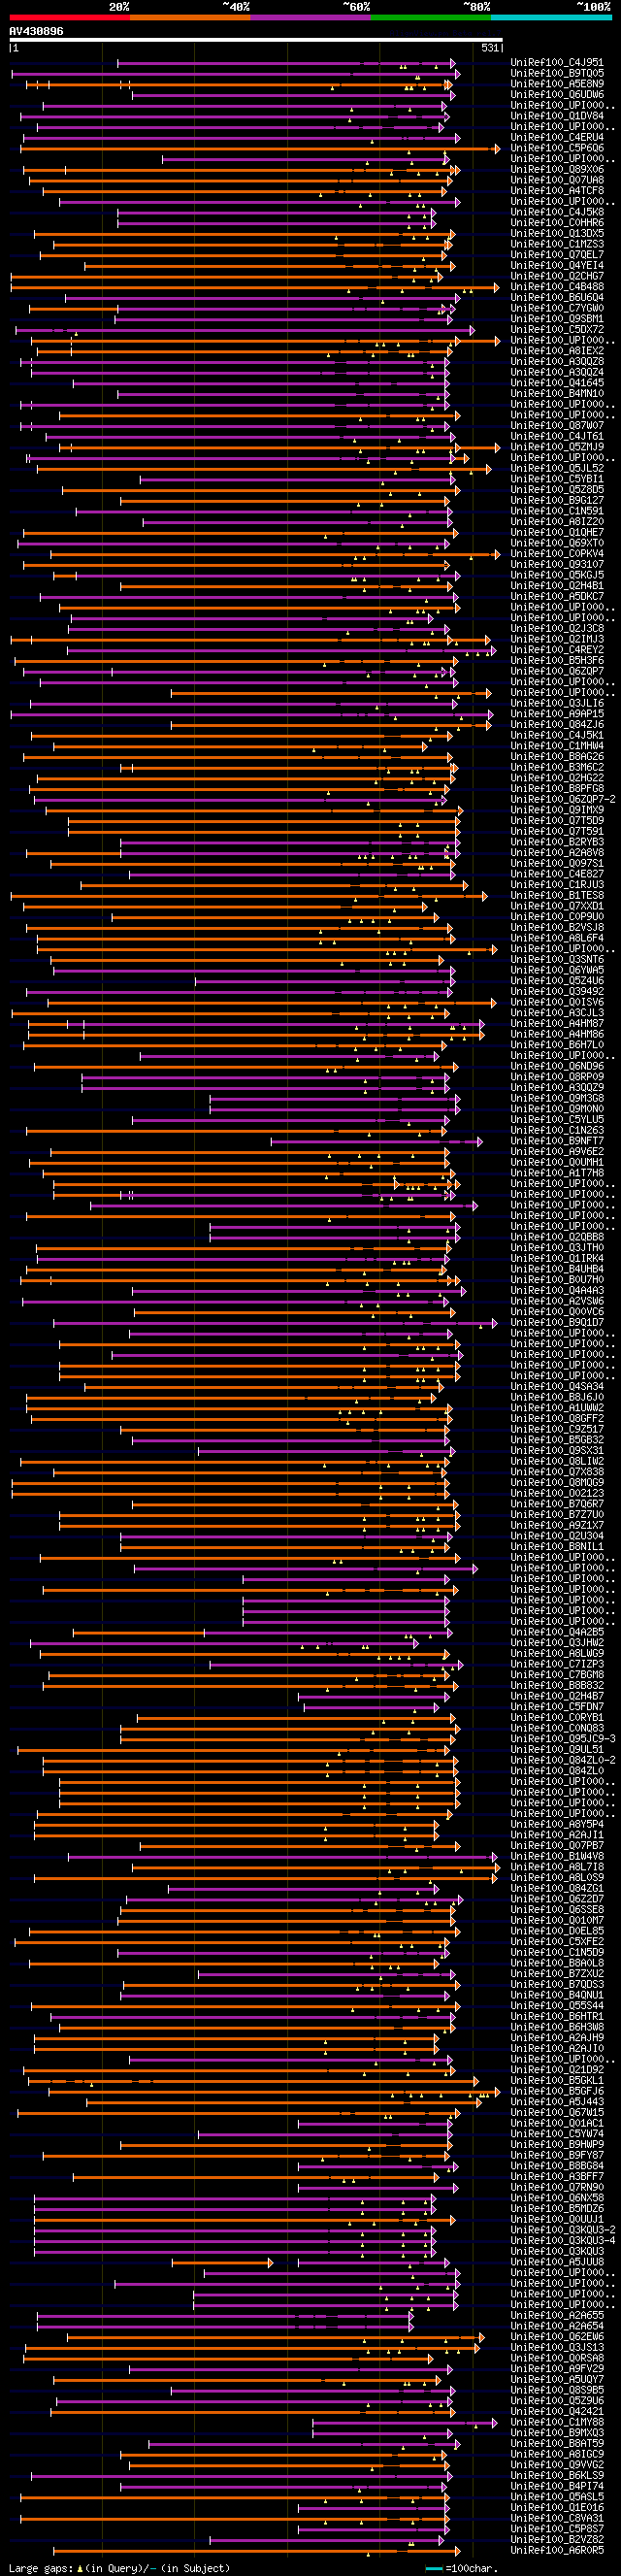
Task: Click the UniRef100_A8IEX2 entry
Action: tap(557, 350)
